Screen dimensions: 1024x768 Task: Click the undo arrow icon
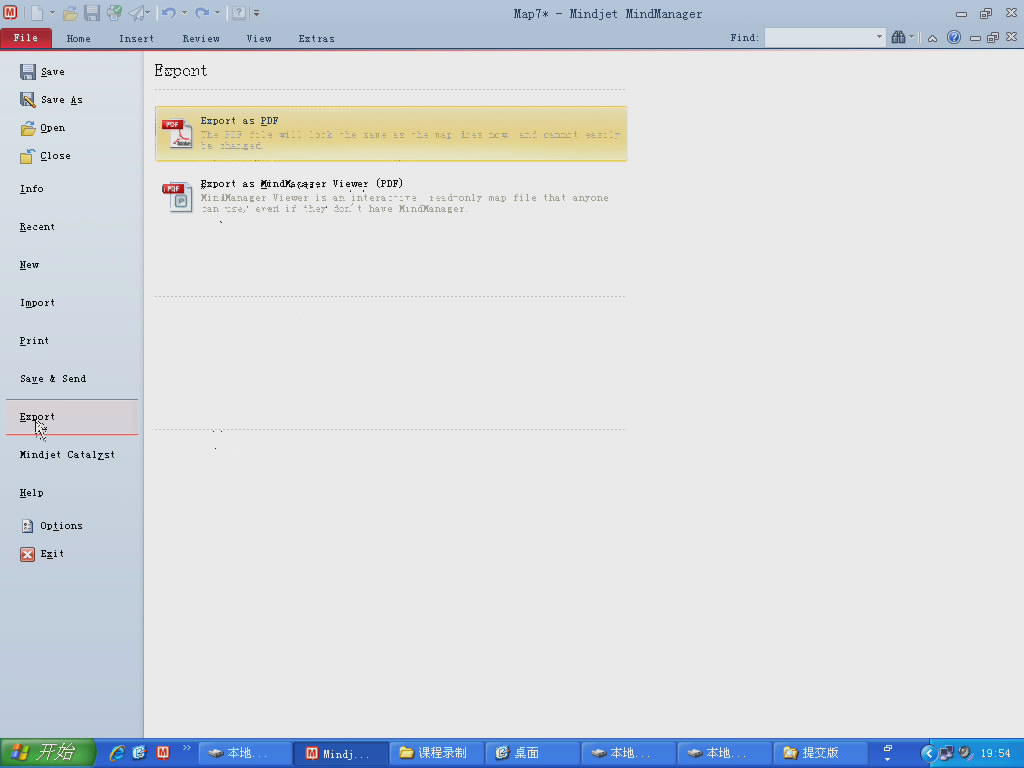click(x=168, y=12)
